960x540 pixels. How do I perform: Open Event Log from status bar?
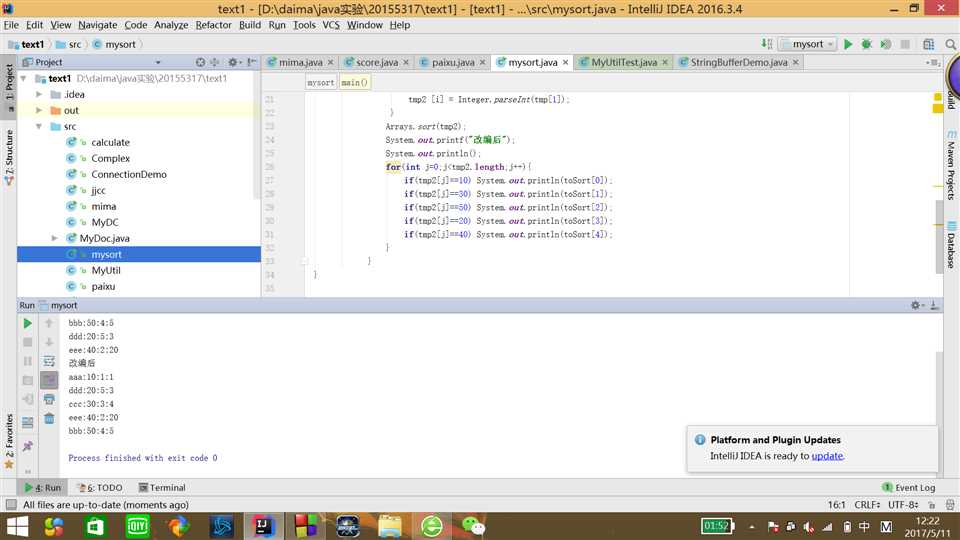tap(909, 487)
